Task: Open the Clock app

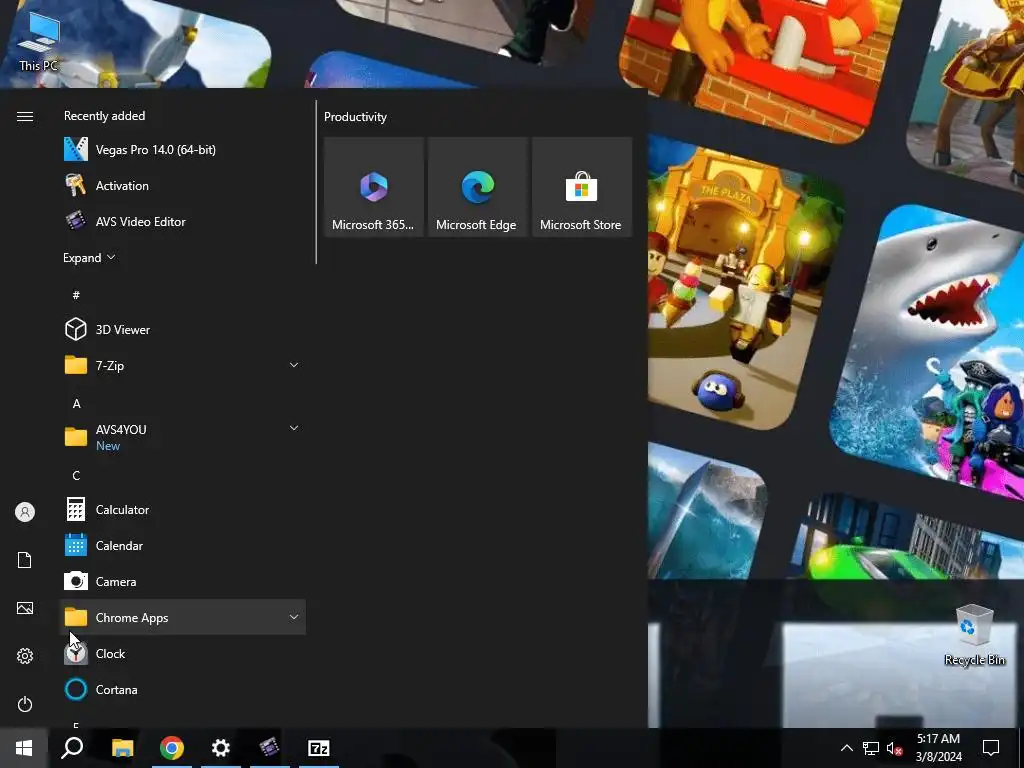Action: [182, 653]
